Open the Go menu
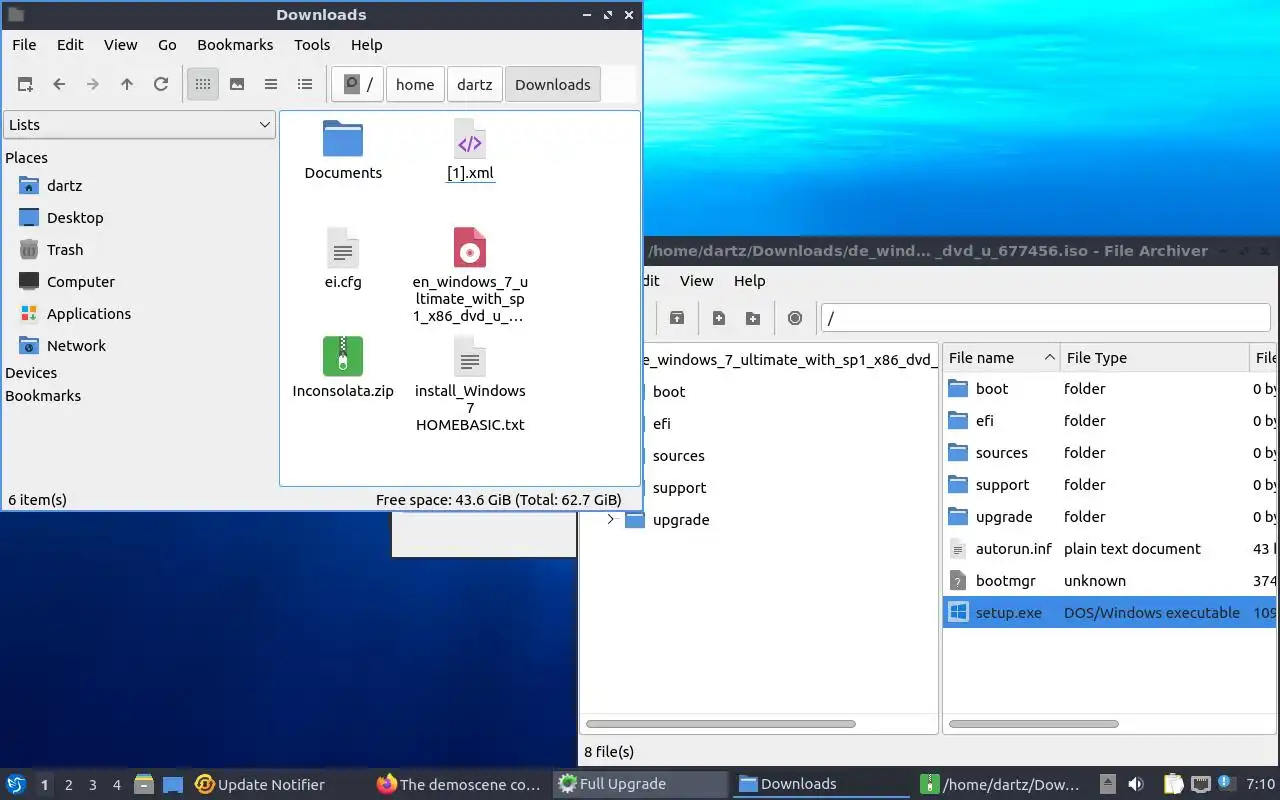1280x800 pixels. point(167,45)
